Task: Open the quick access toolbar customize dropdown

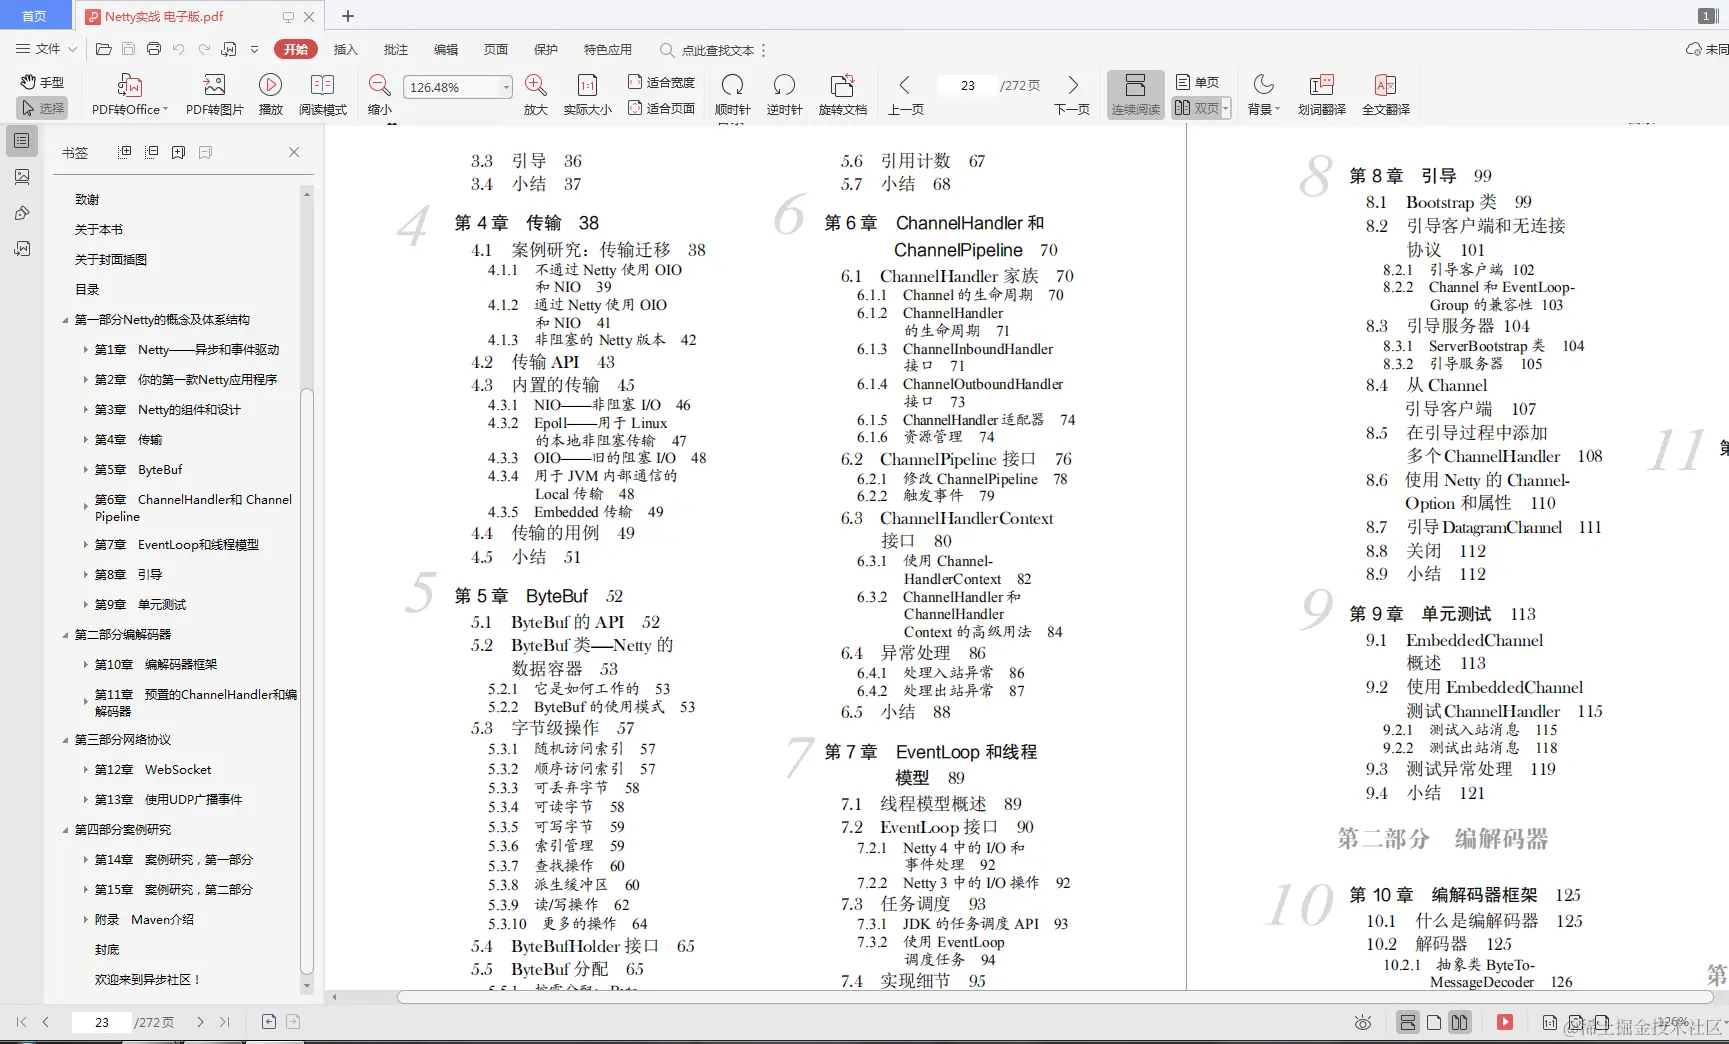Action: (254, 49)
